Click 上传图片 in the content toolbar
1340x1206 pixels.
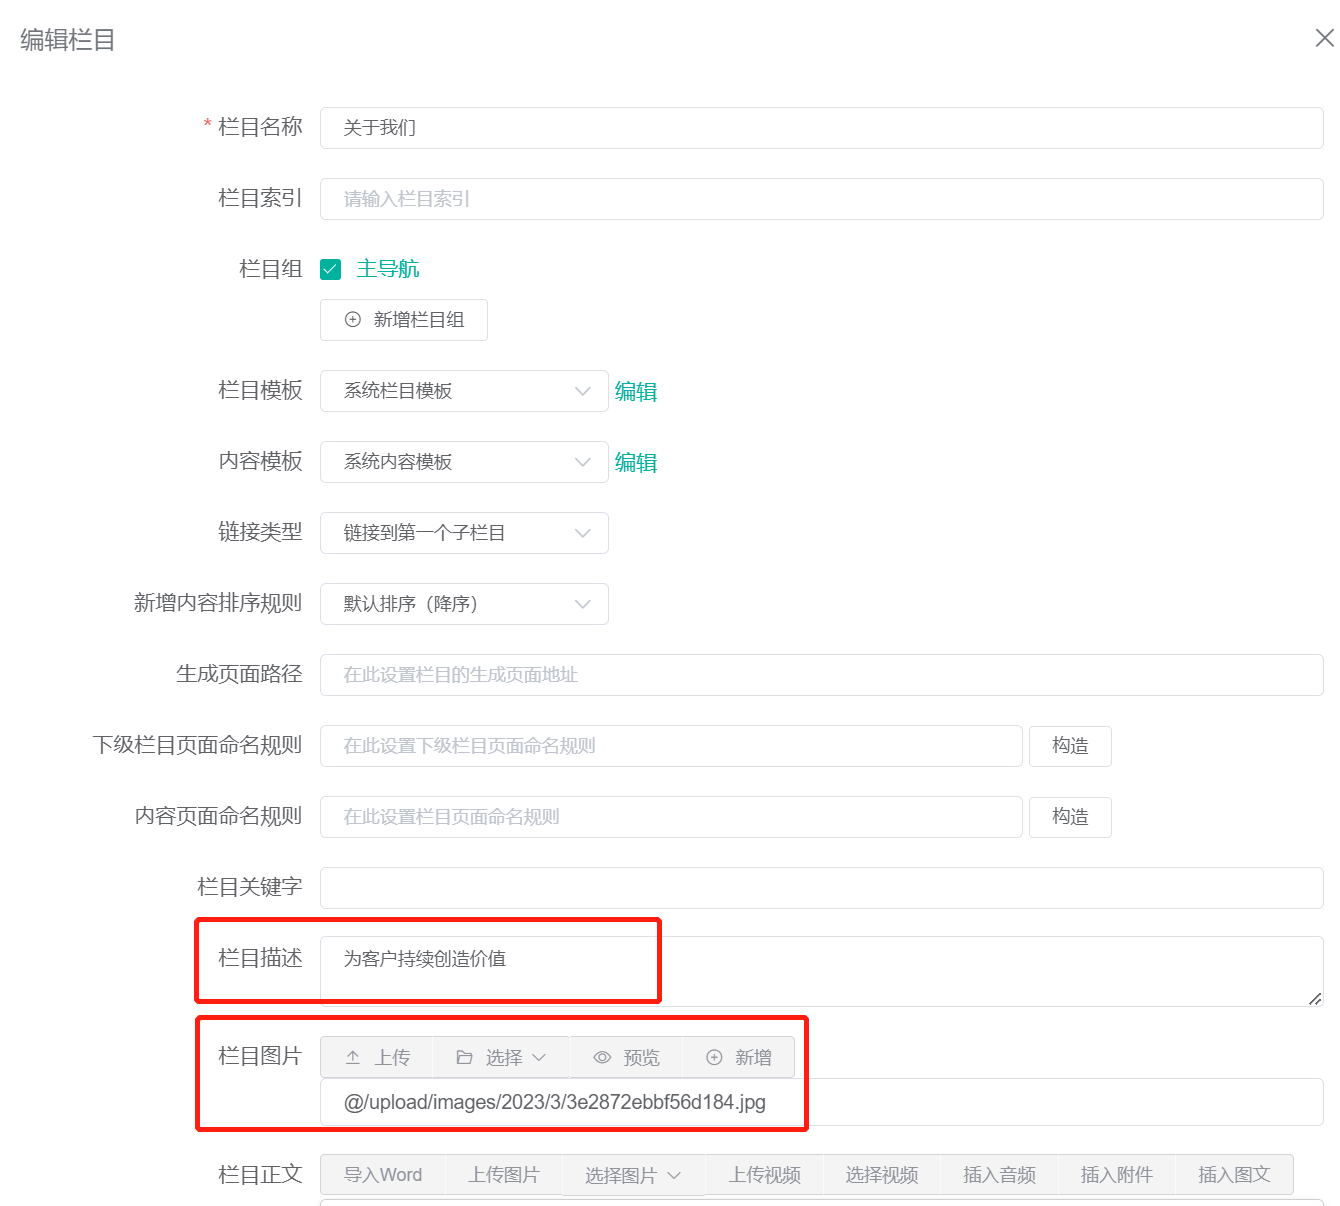point(505,1174)
